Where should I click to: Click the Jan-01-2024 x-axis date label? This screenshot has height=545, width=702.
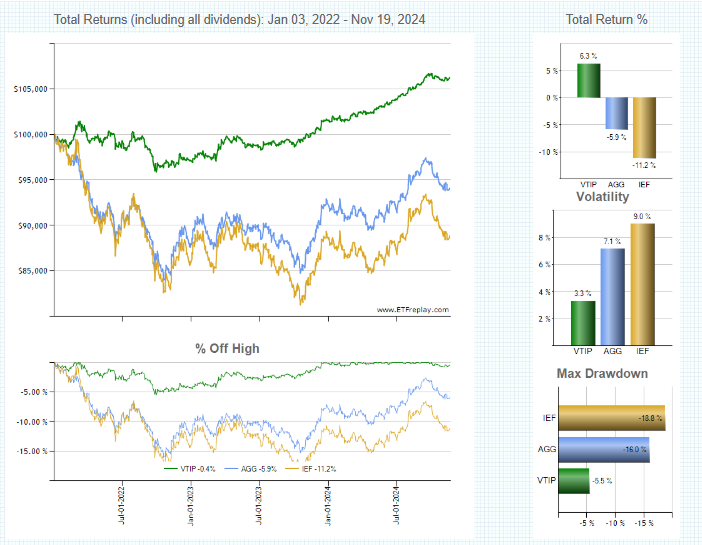coord(328,506)
